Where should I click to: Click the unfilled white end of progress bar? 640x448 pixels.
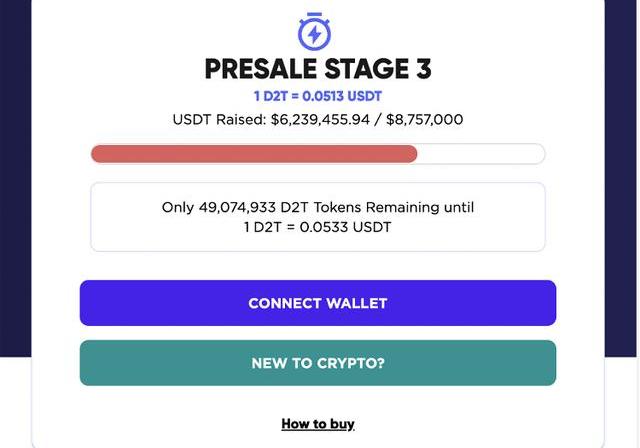(481, 154)
